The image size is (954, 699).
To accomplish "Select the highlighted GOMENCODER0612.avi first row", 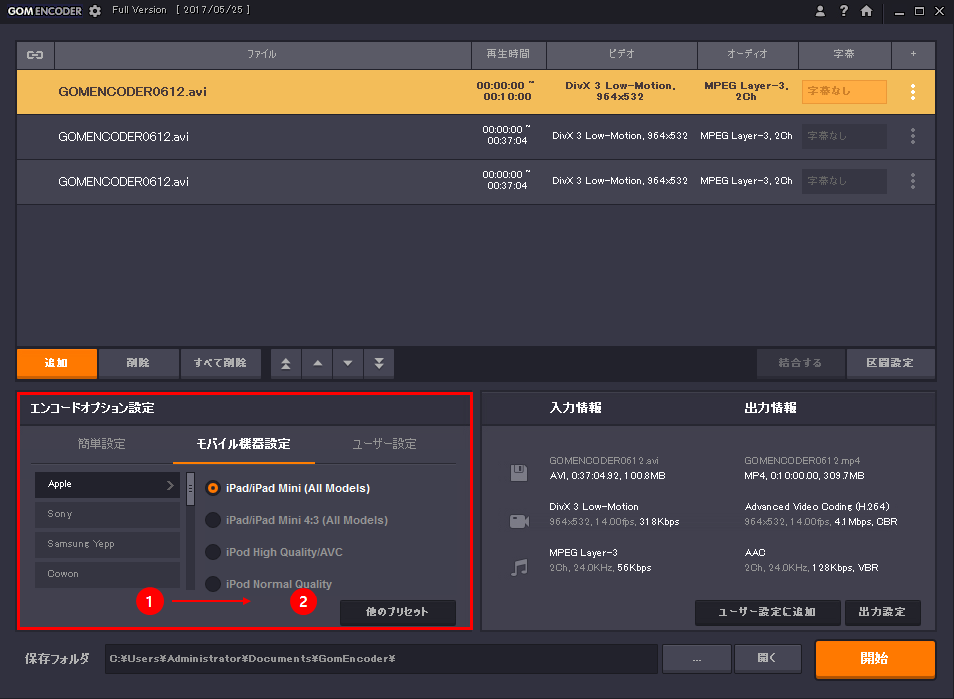I will point(476,92).
